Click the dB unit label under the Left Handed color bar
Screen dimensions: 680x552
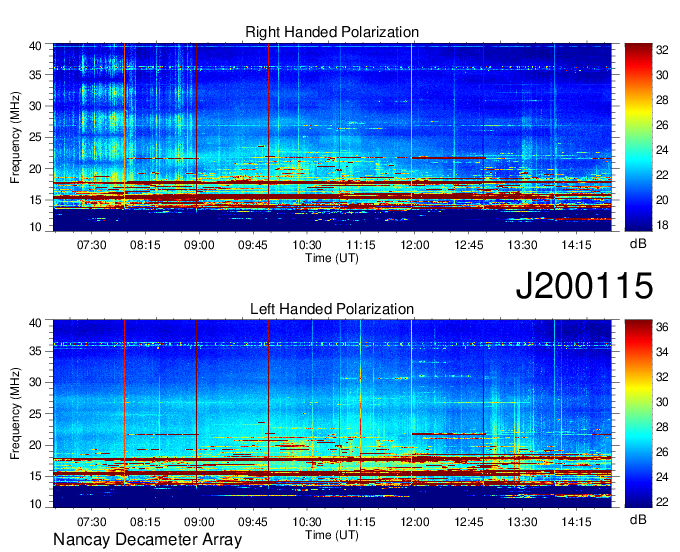tap(638, 519)
